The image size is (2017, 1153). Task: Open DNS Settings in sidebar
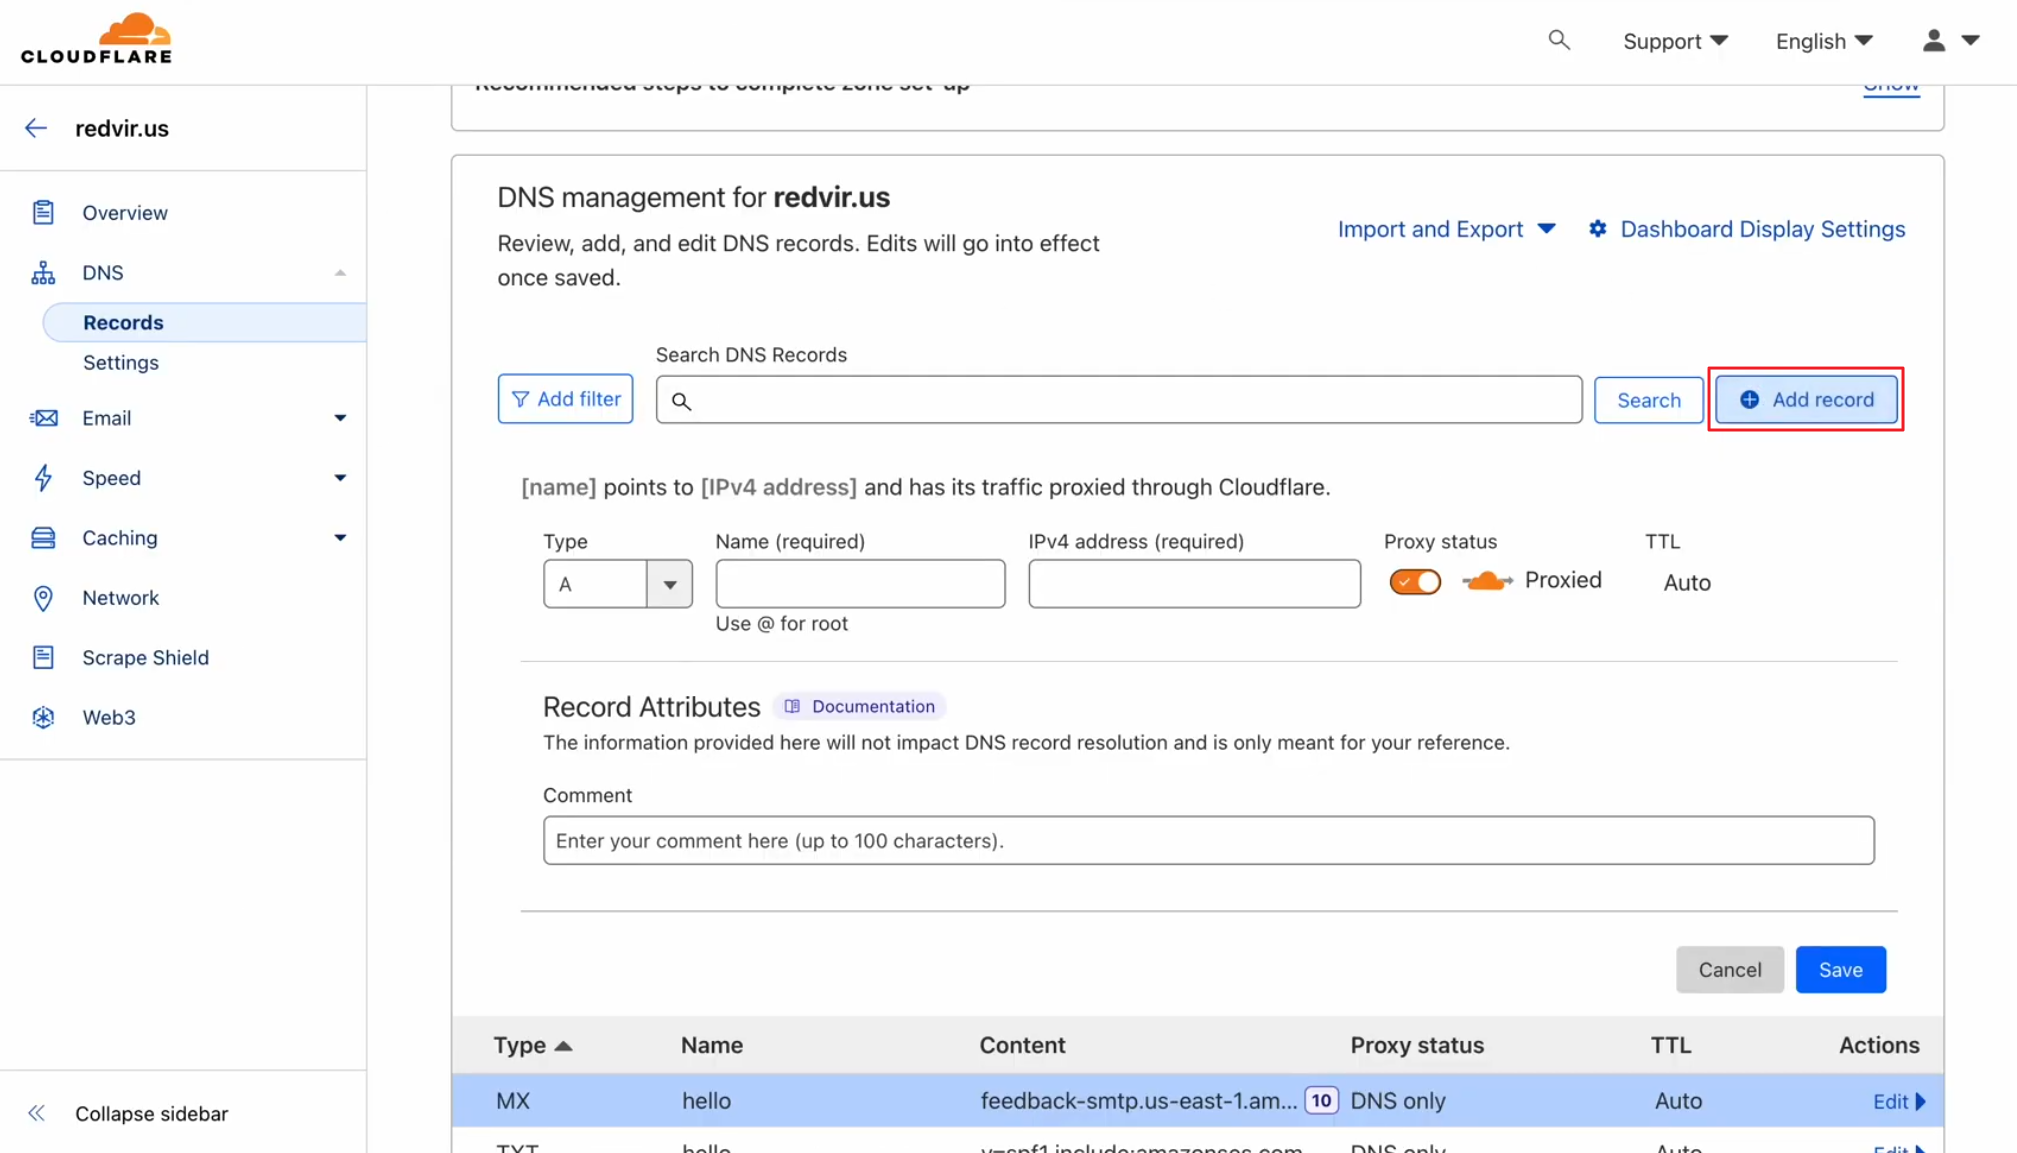121,362
